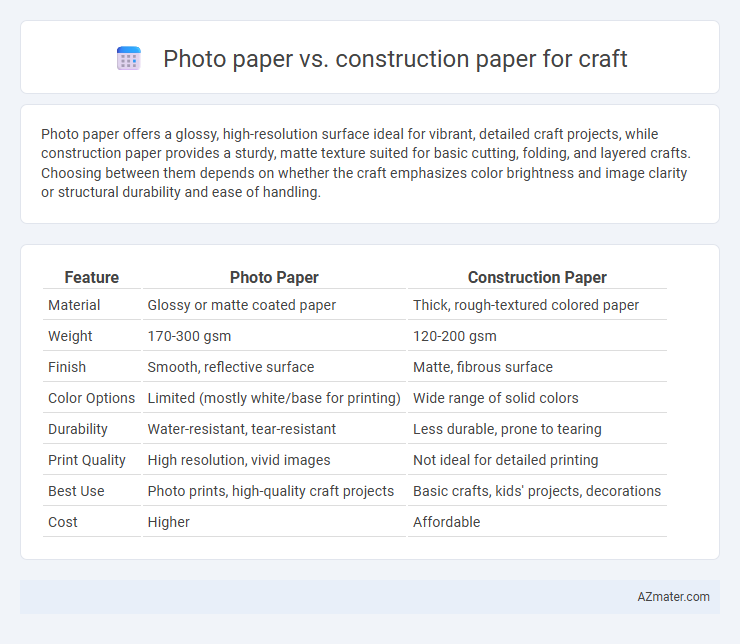The image size is (740, 644).
Task: Click the 'Cost' row label
Action: click(x=63, y=522)
